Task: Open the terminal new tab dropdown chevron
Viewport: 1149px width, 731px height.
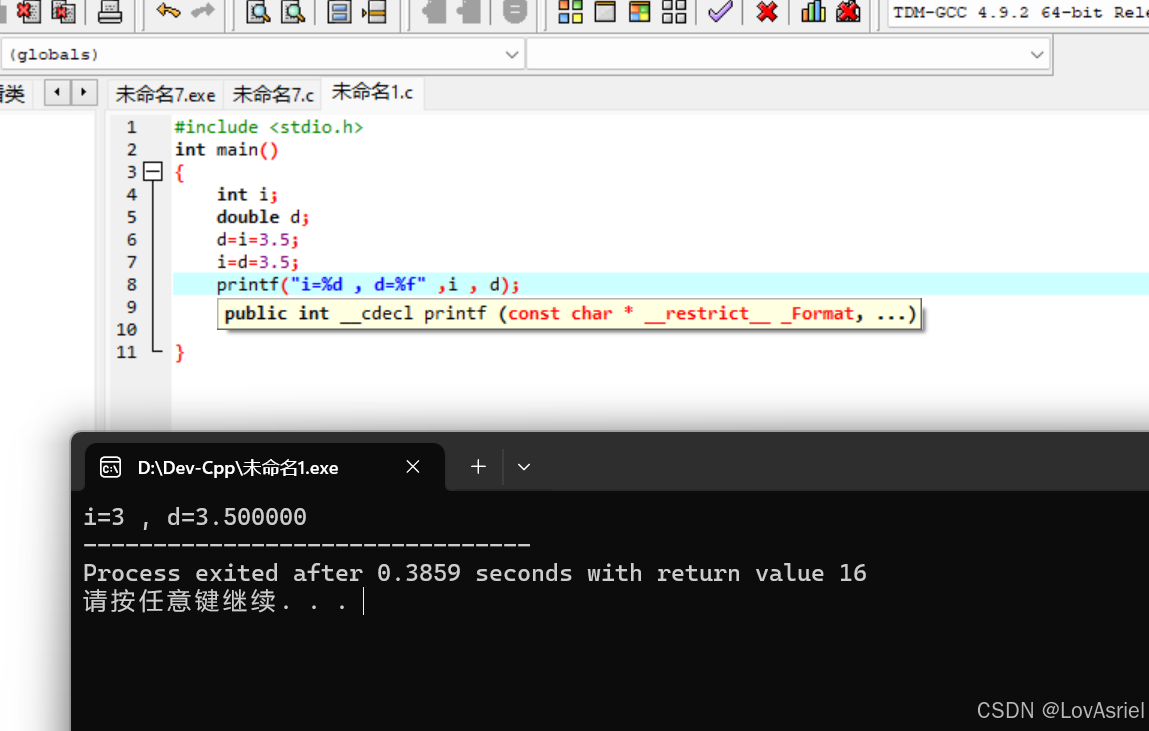Action: click(x=523, y=467)
